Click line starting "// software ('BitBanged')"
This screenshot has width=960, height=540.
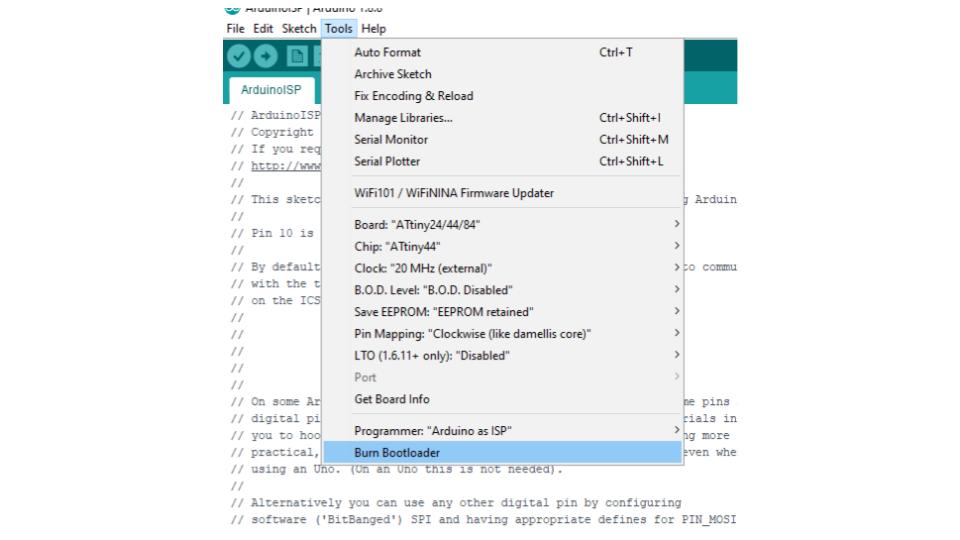point(483,520)
